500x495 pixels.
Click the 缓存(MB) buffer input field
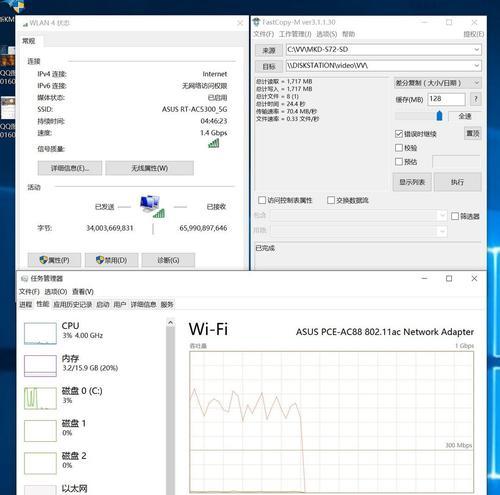(x=446, y=99)
